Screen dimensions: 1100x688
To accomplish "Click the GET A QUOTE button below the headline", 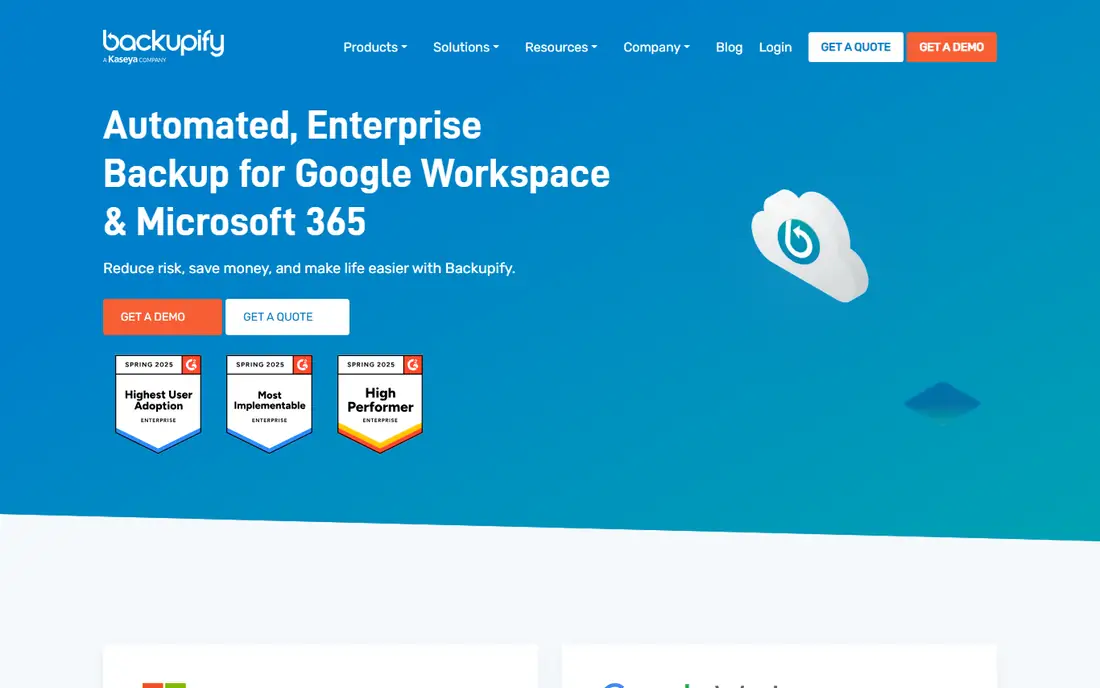I will pyautogui.click(x=287, y=317).
